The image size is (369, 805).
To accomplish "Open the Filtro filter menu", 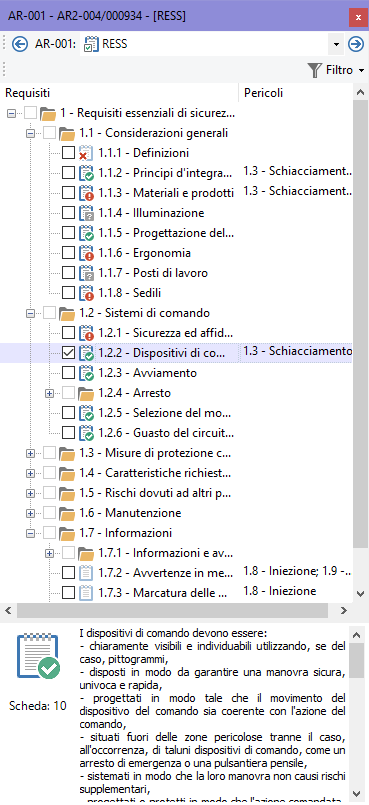I will (337, 70).
